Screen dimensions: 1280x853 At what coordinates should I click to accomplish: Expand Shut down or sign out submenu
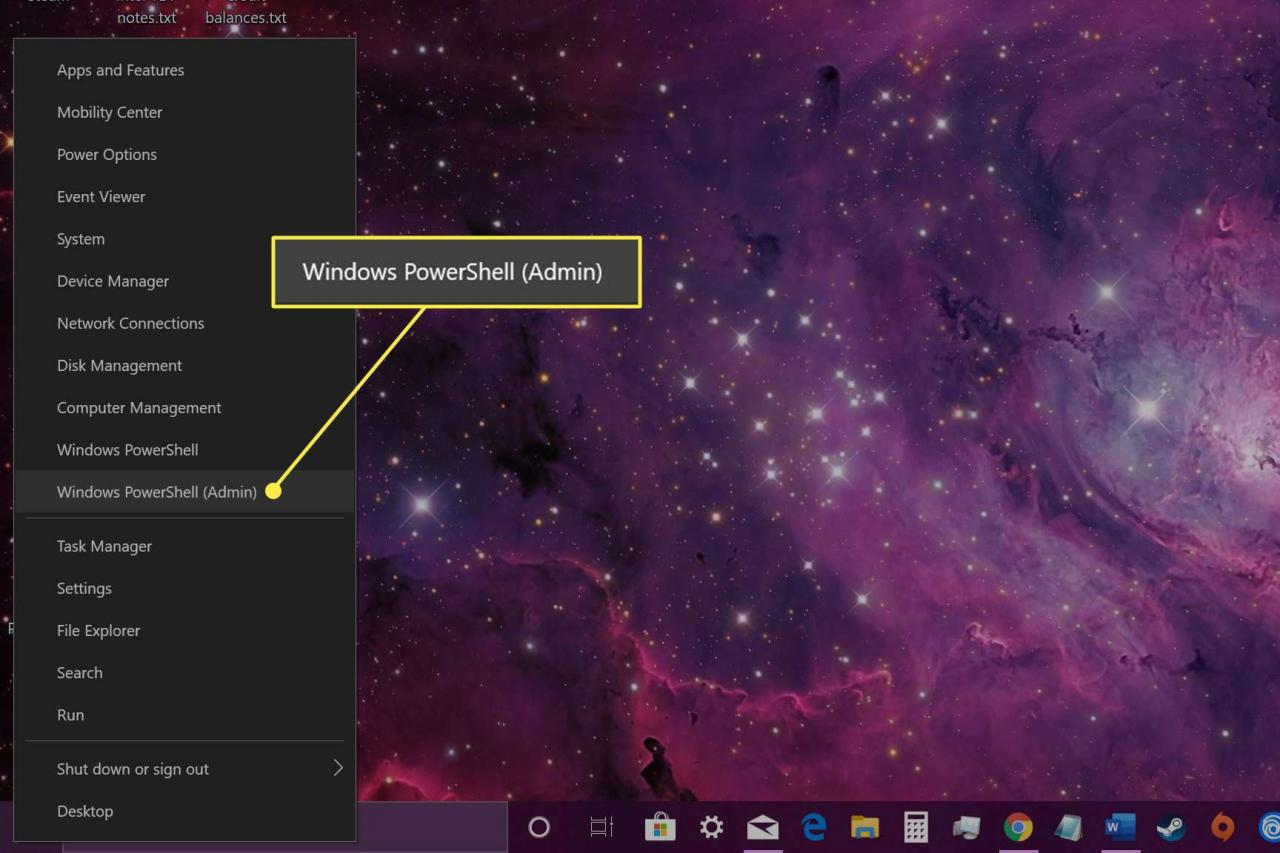(x=185, y=769)
